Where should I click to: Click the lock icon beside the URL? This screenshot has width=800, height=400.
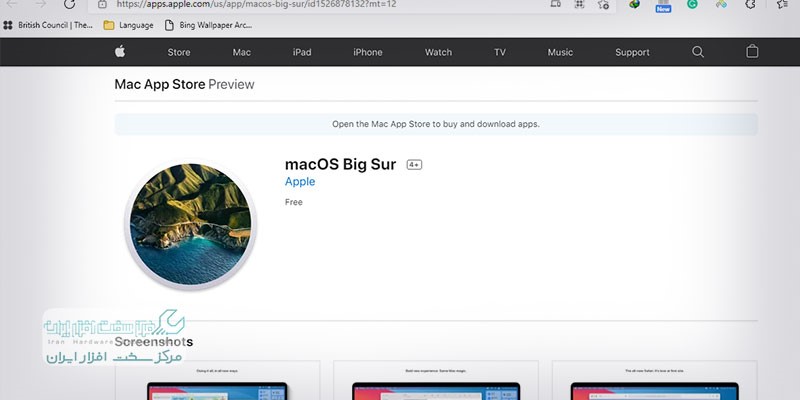pos(102,4)
